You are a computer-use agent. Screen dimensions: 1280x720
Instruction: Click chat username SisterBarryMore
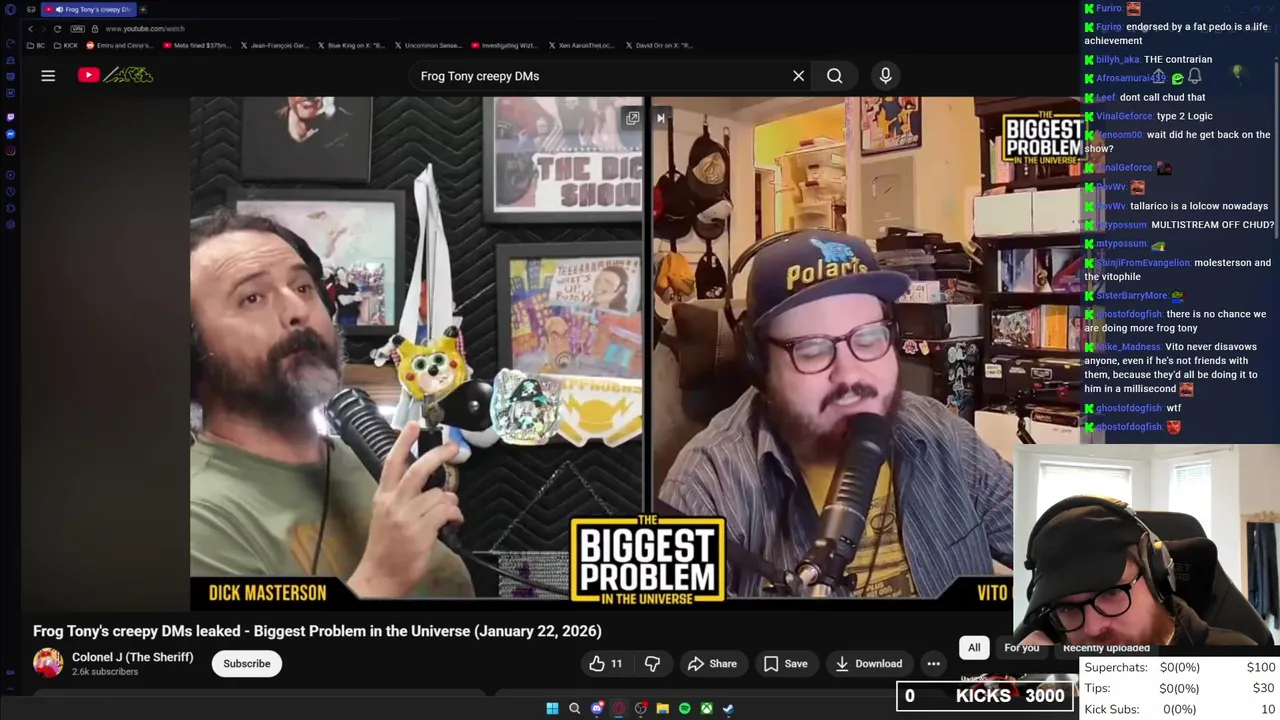point(1131,295)
